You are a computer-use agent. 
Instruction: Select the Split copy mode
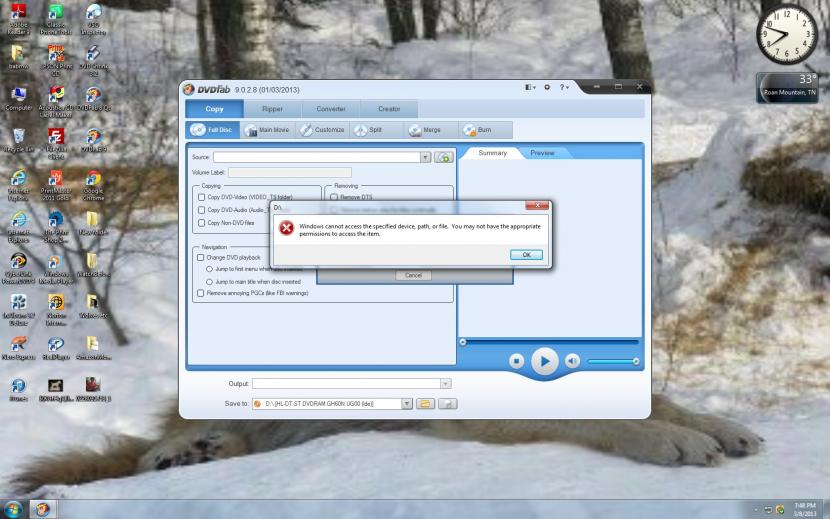point(376,130)
